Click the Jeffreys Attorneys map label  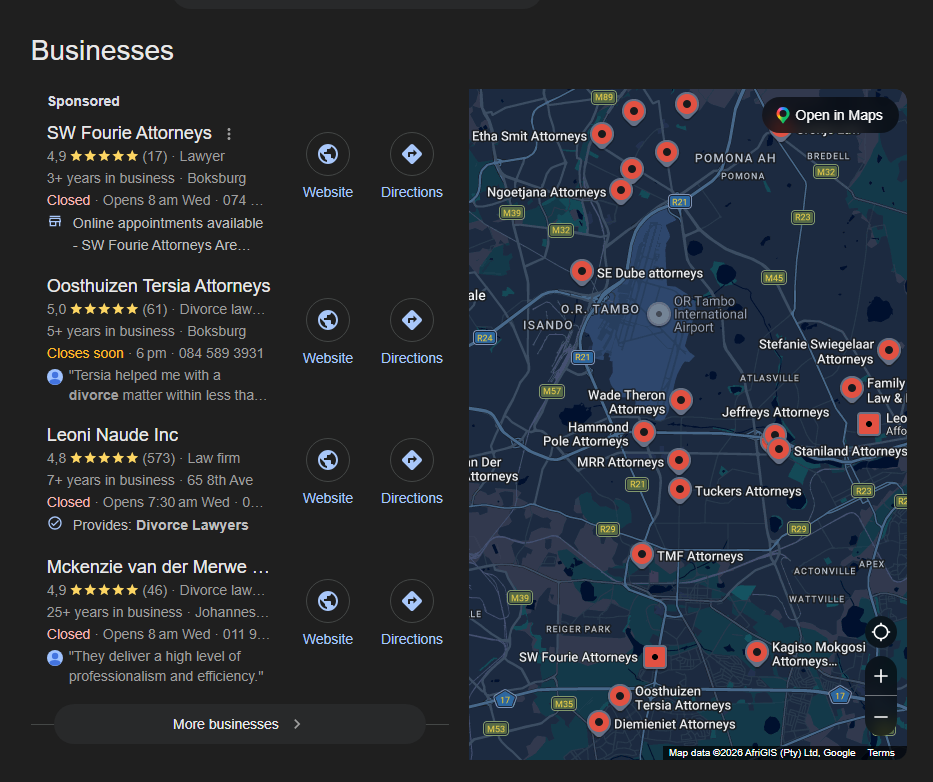(775, 412)
